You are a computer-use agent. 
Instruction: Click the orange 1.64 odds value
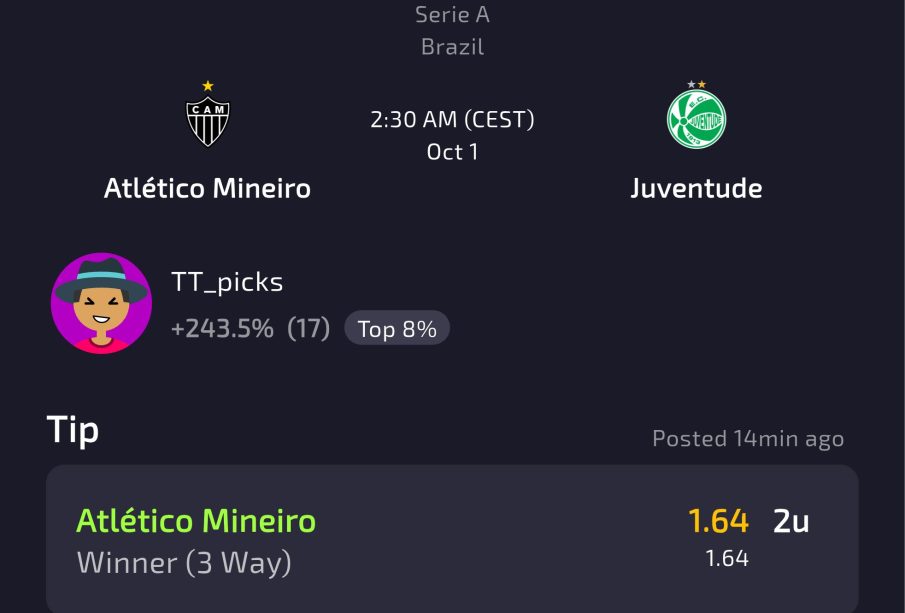click(x=718, y=521)
